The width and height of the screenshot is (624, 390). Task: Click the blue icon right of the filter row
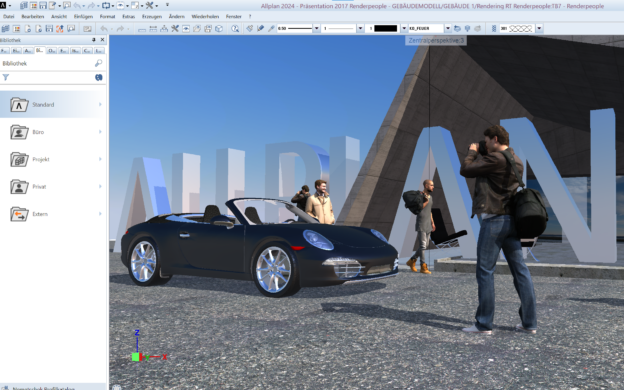coord(99,77)
